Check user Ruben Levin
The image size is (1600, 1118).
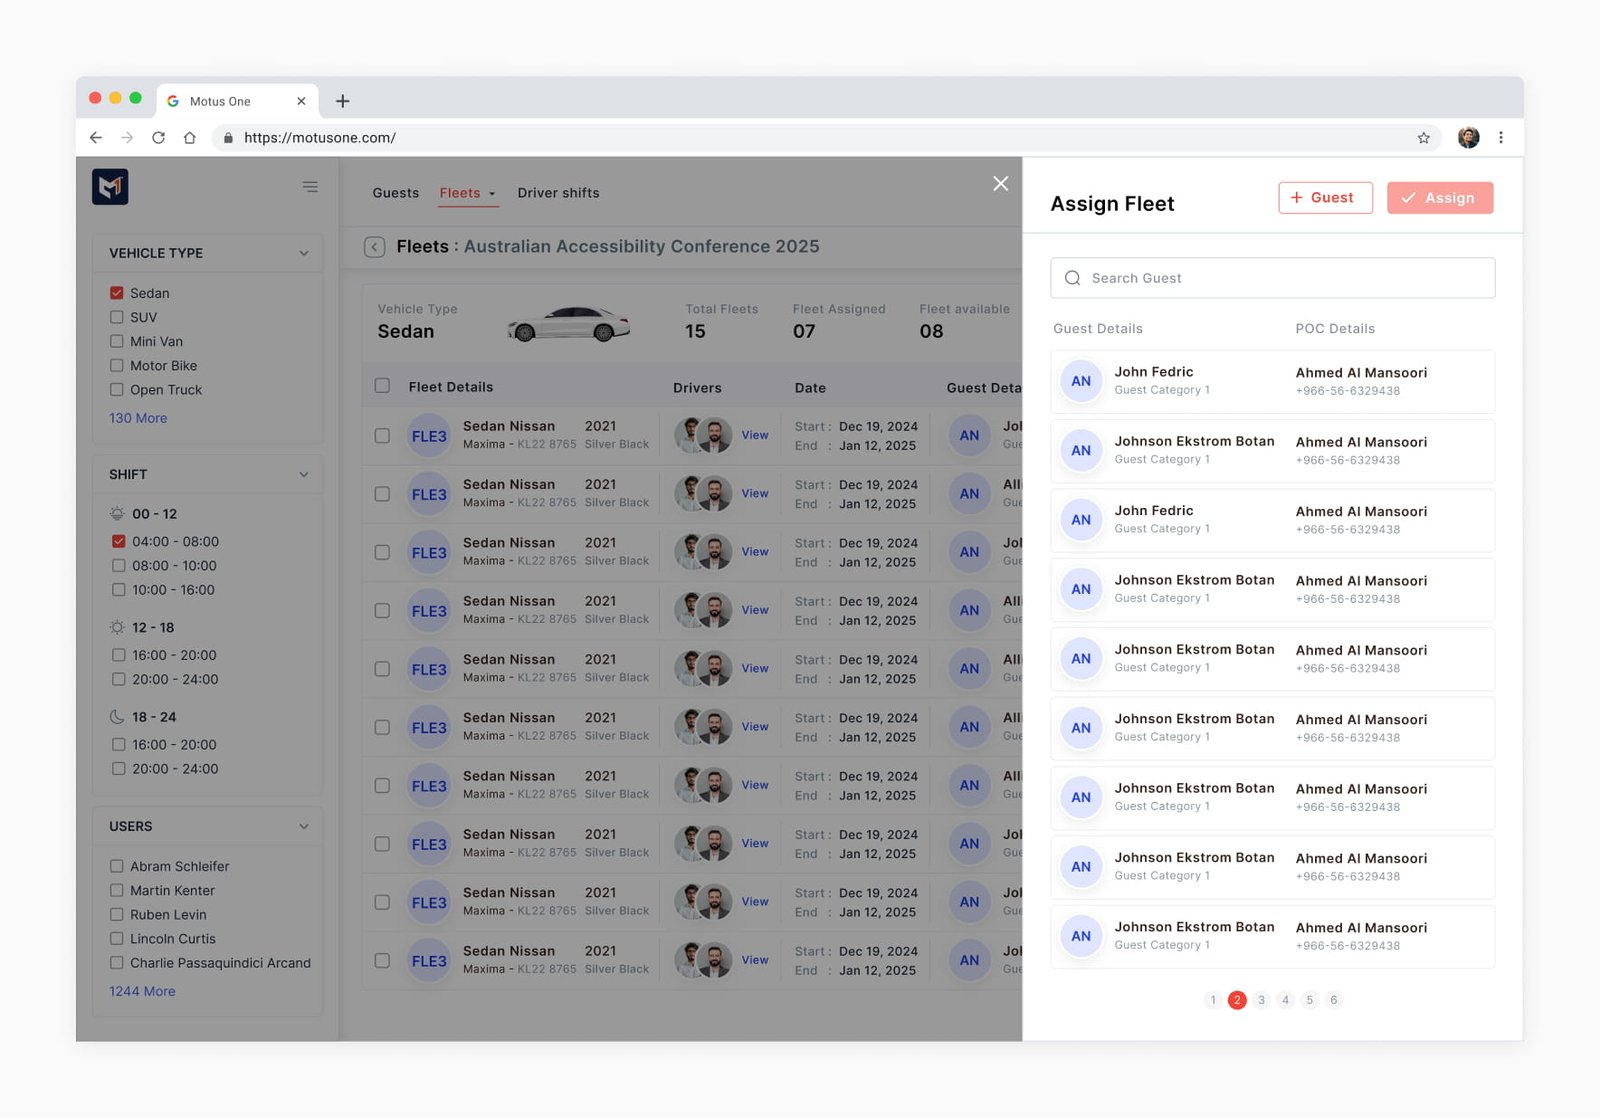(x=117, y=914)
